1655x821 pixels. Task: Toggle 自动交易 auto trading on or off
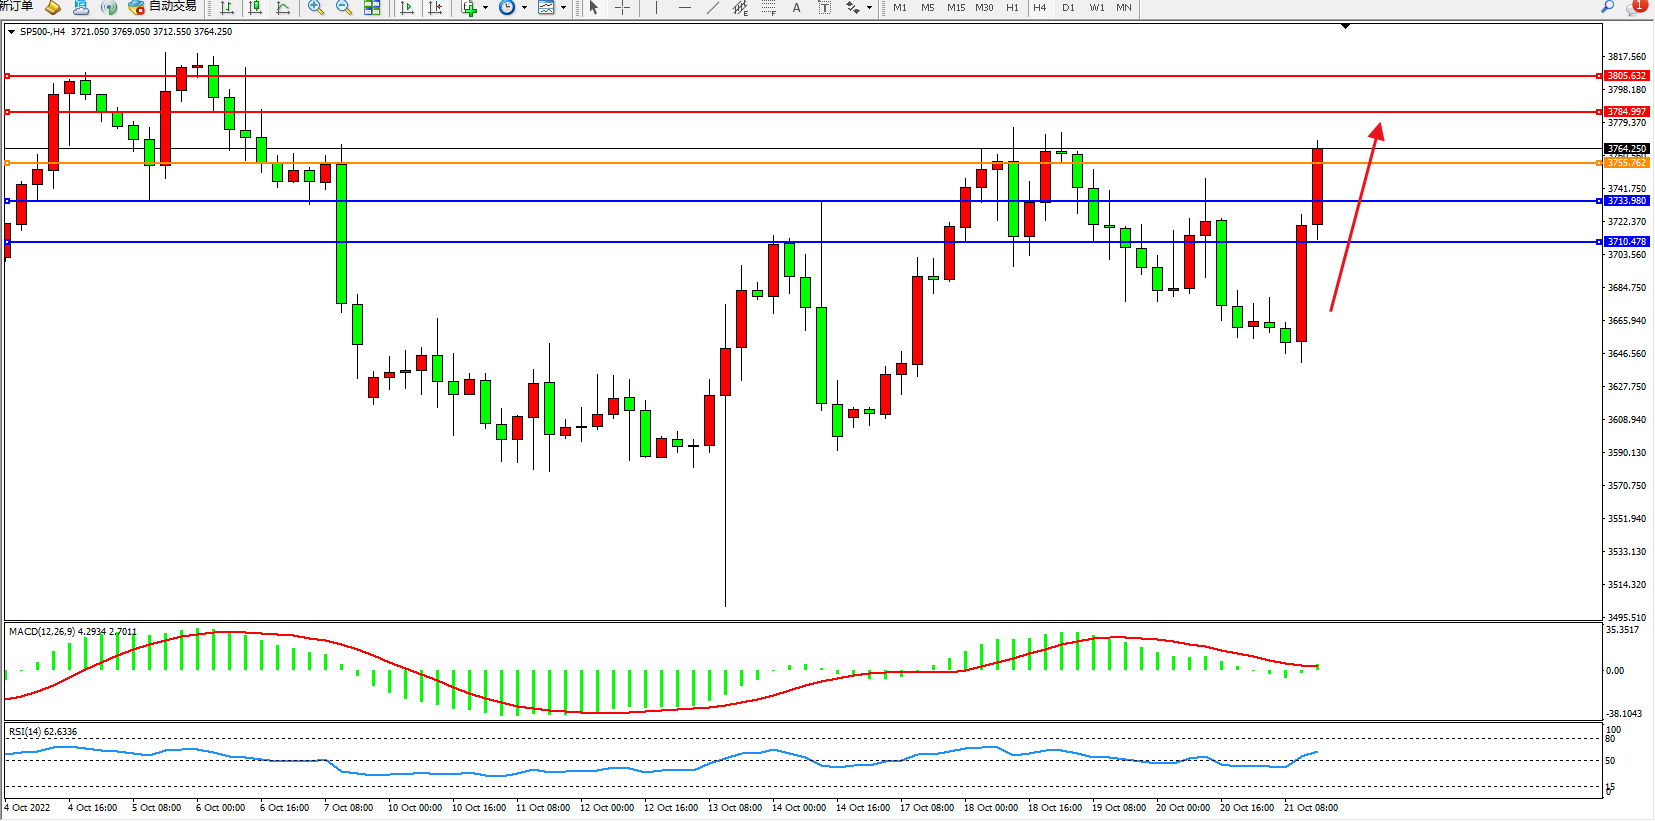tap(162, 7)
